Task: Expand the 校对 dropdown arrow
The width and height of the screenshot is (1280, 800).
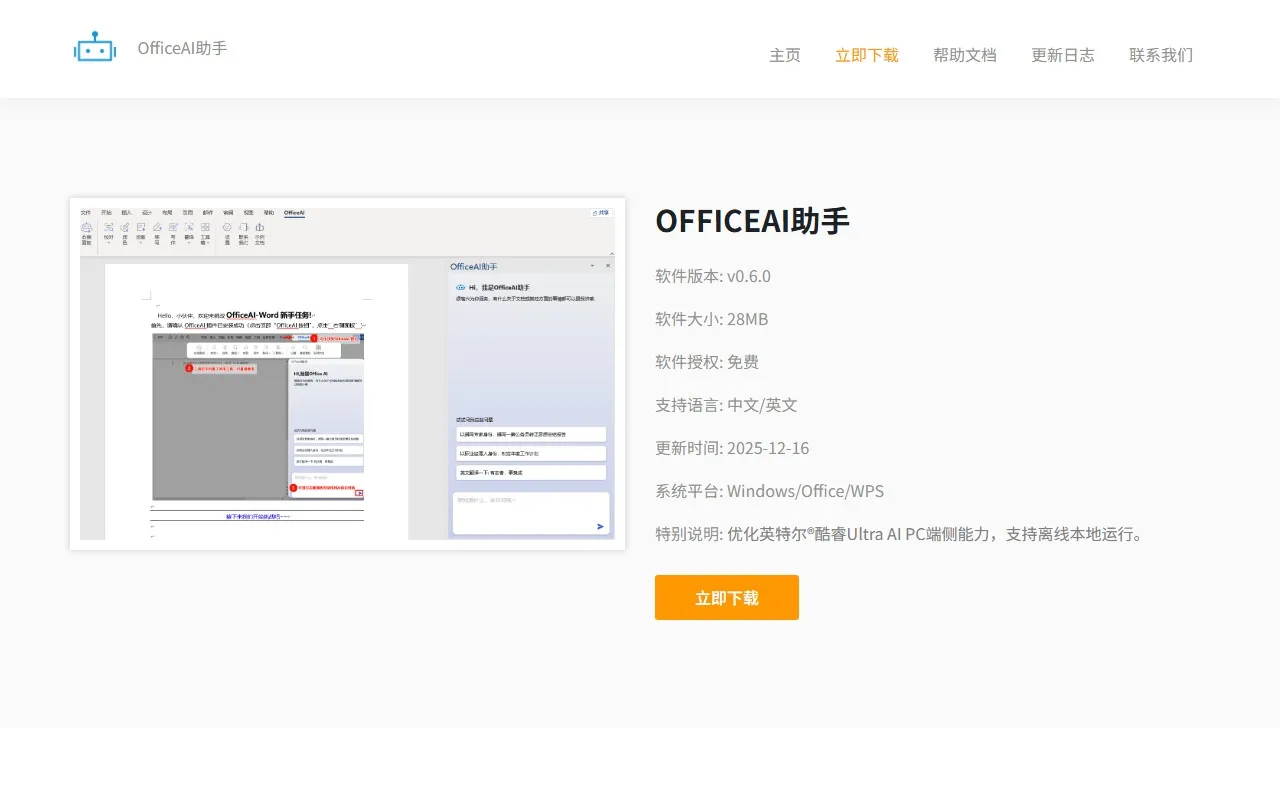Action: pos(108,244)
